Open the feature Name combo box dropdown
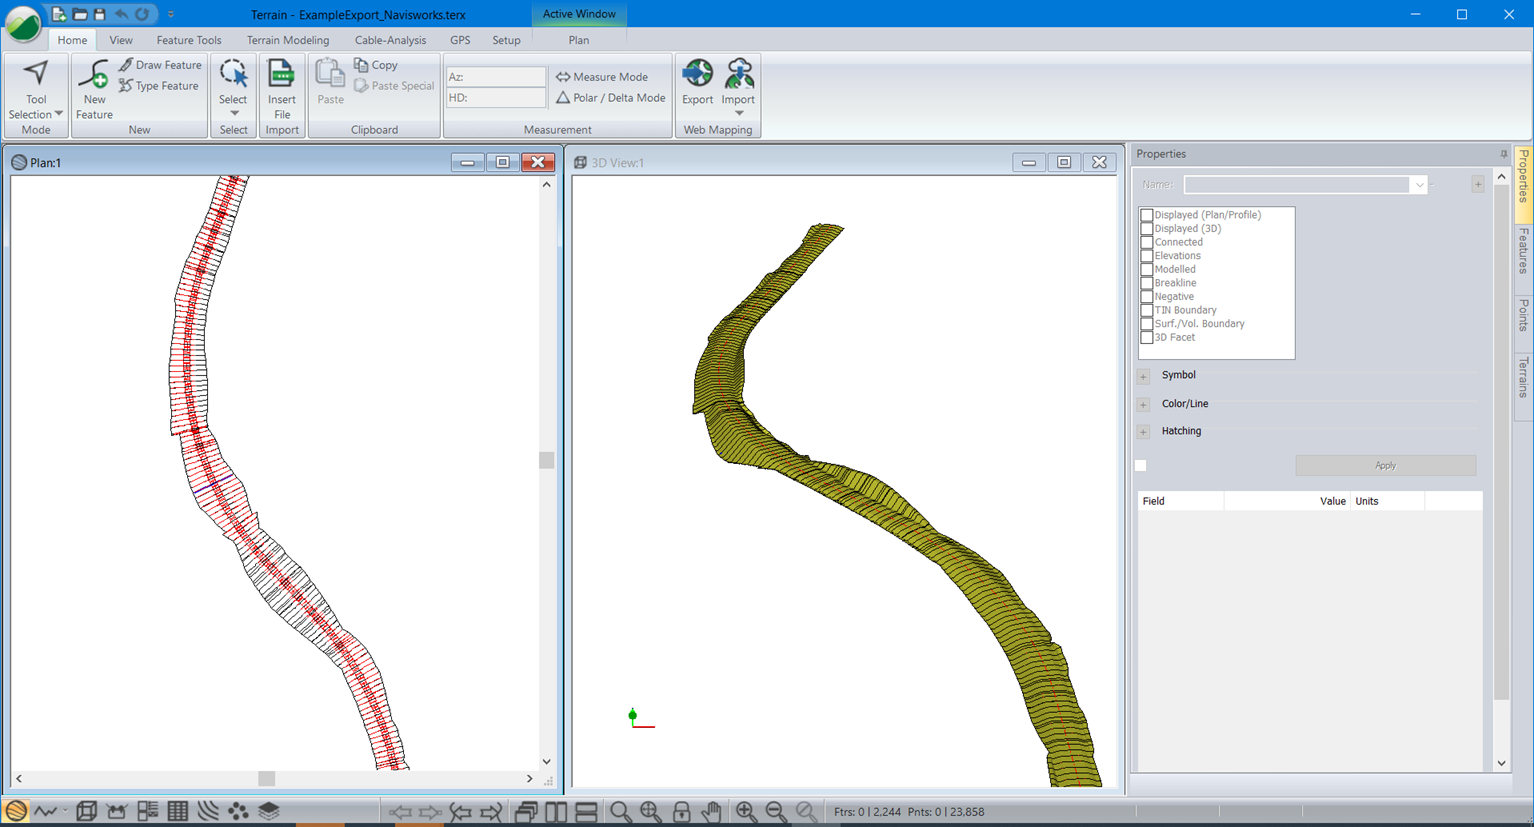Image resolution: width=1534 pixels, height=827 pixels. 1418,185
